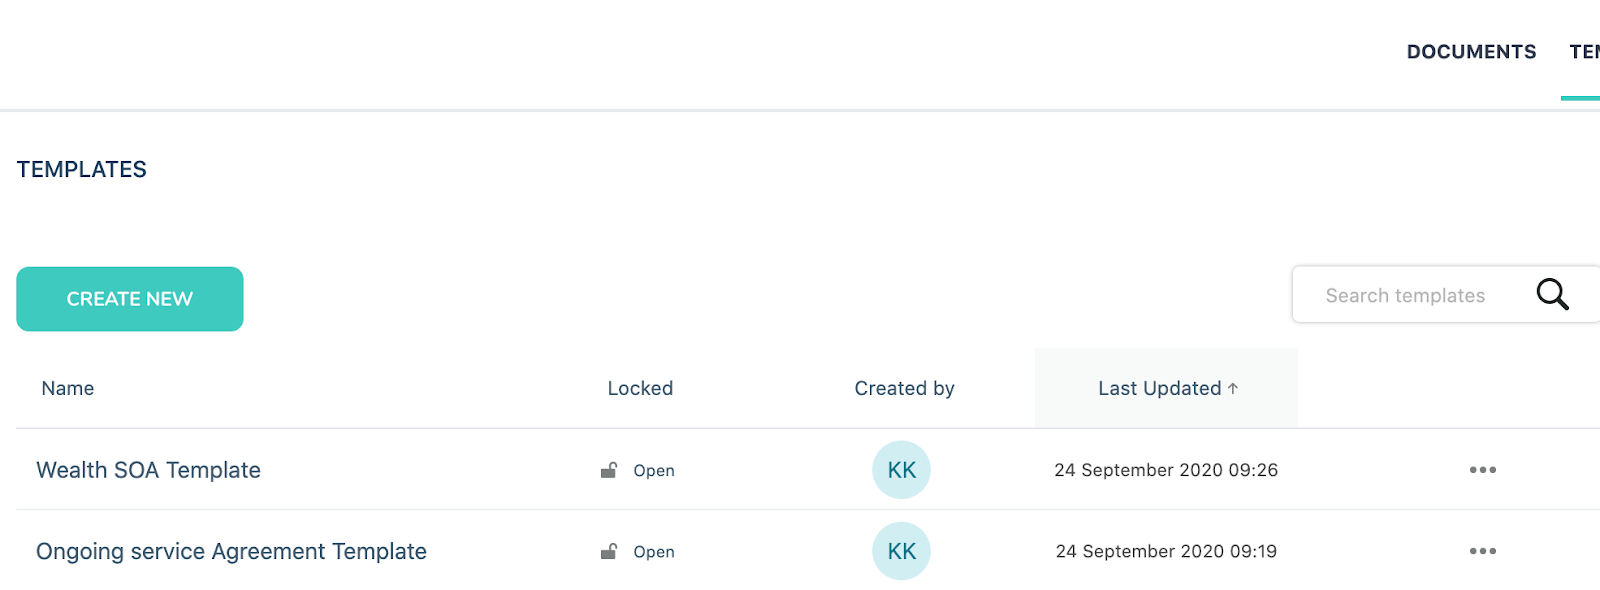Select the partially visible TEMPLATES tab
This screenshot has height=590, width=1600.
coord(1584,52)
